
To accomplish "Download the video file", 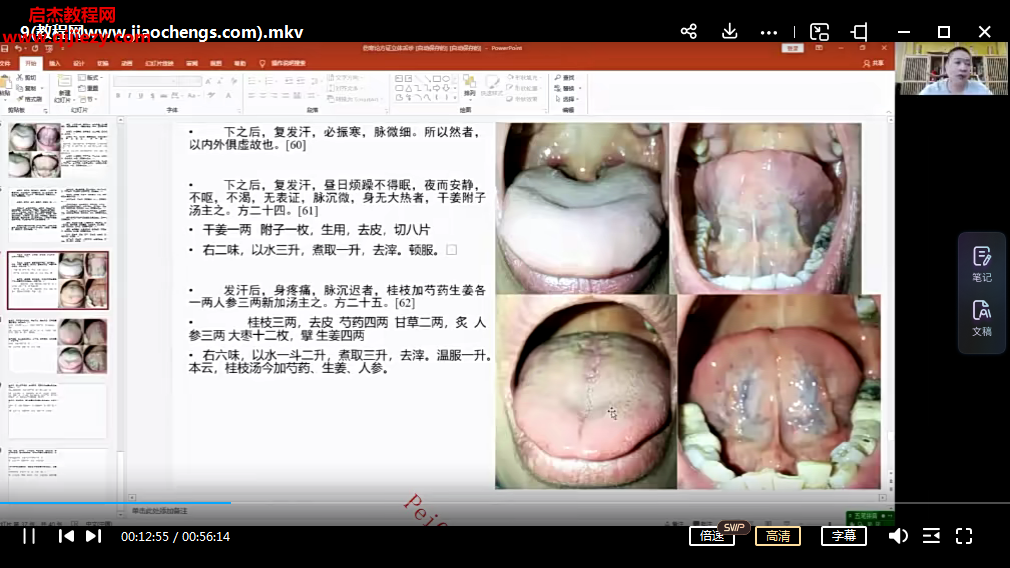I will 729,32.
